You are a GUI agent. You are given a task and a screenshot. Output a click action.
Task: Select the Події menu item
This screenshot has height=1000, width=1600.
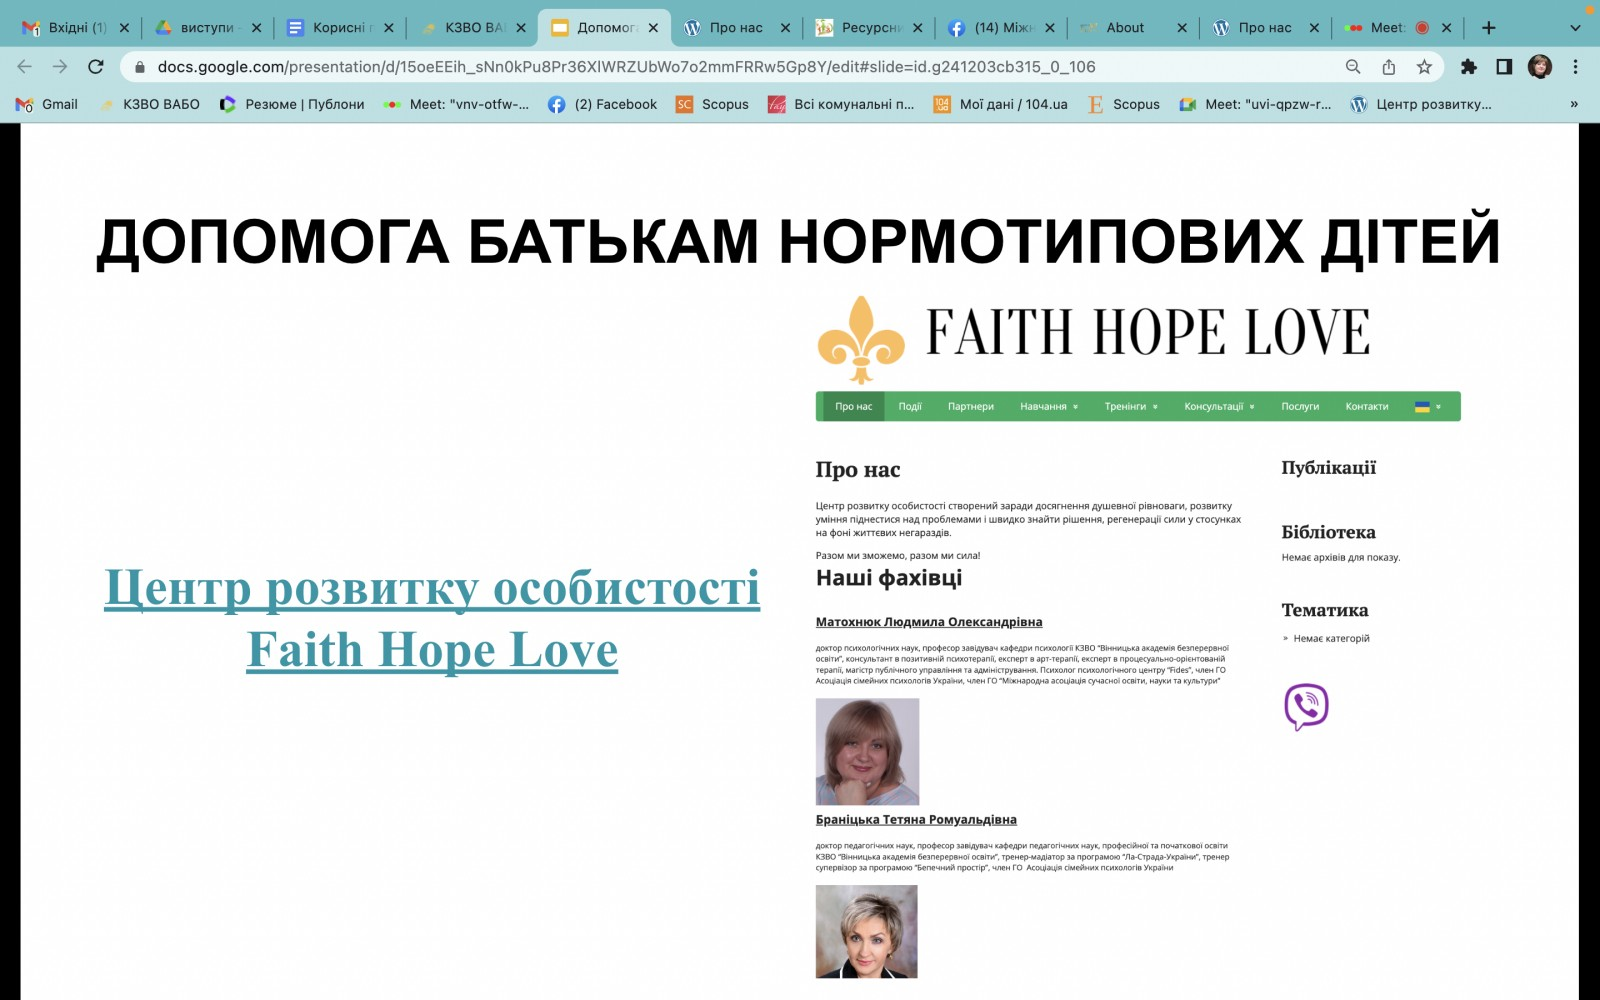coord(910,406)
